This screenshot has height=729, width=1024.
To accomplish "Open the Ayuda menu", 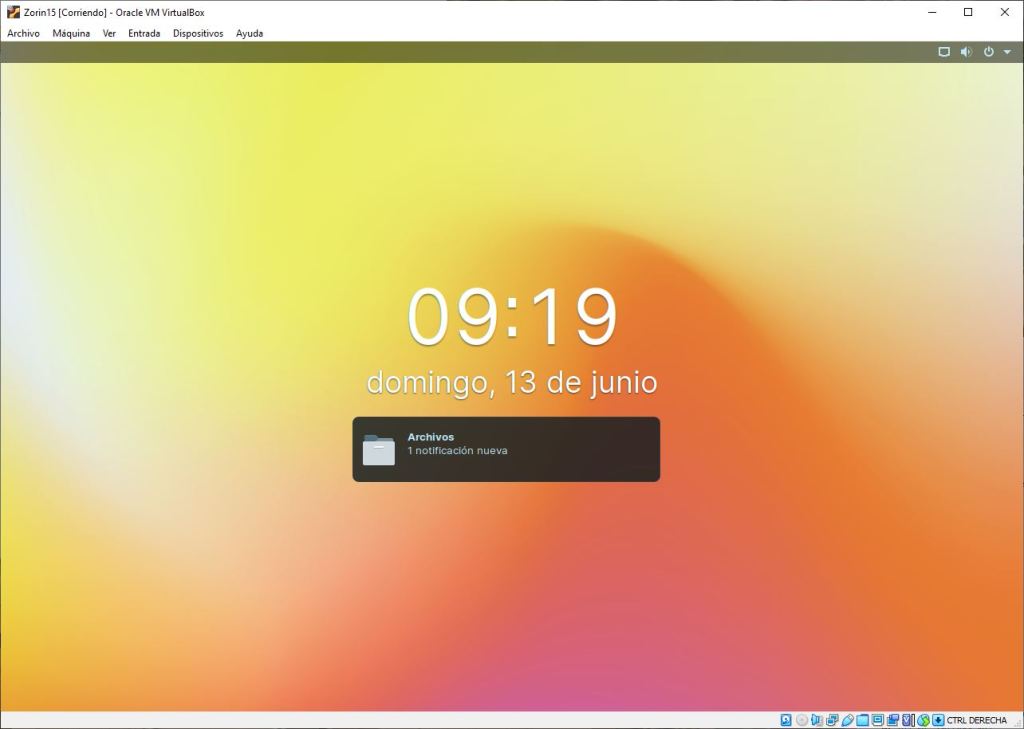I will (249, 33).
